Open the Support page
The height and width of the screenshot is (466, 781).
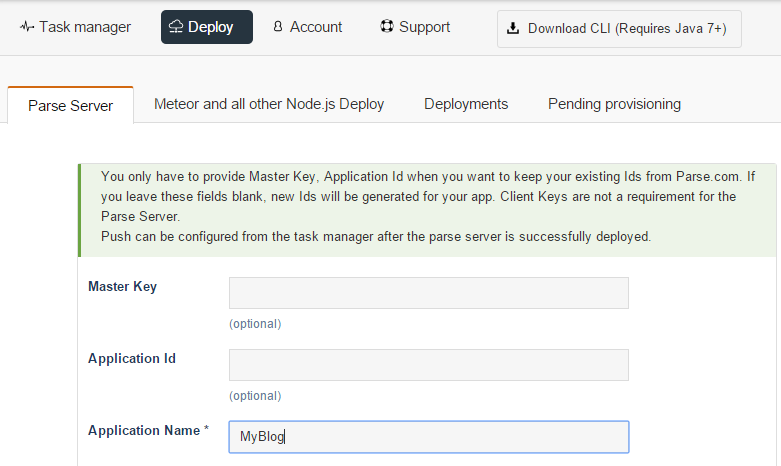click(x=415, y=27)
